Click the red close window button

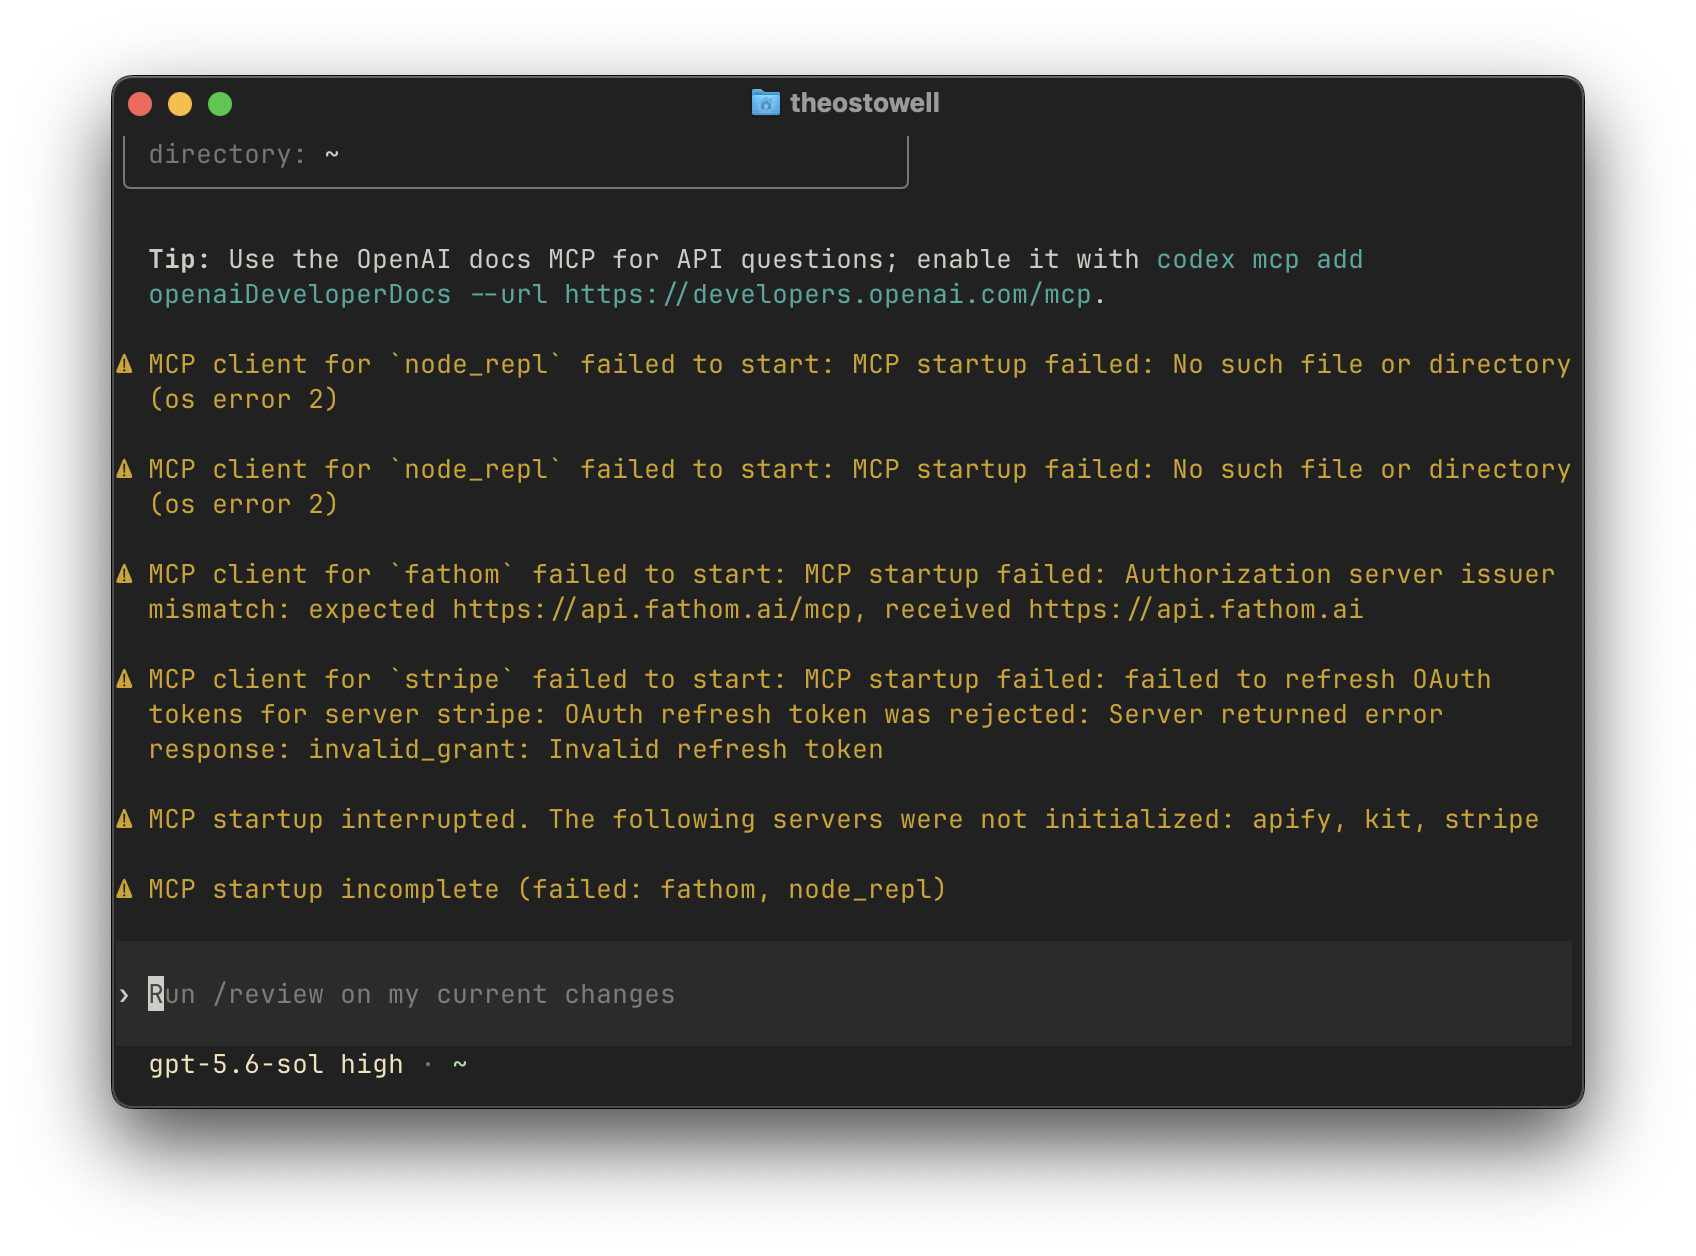click(x=140, y=104)
